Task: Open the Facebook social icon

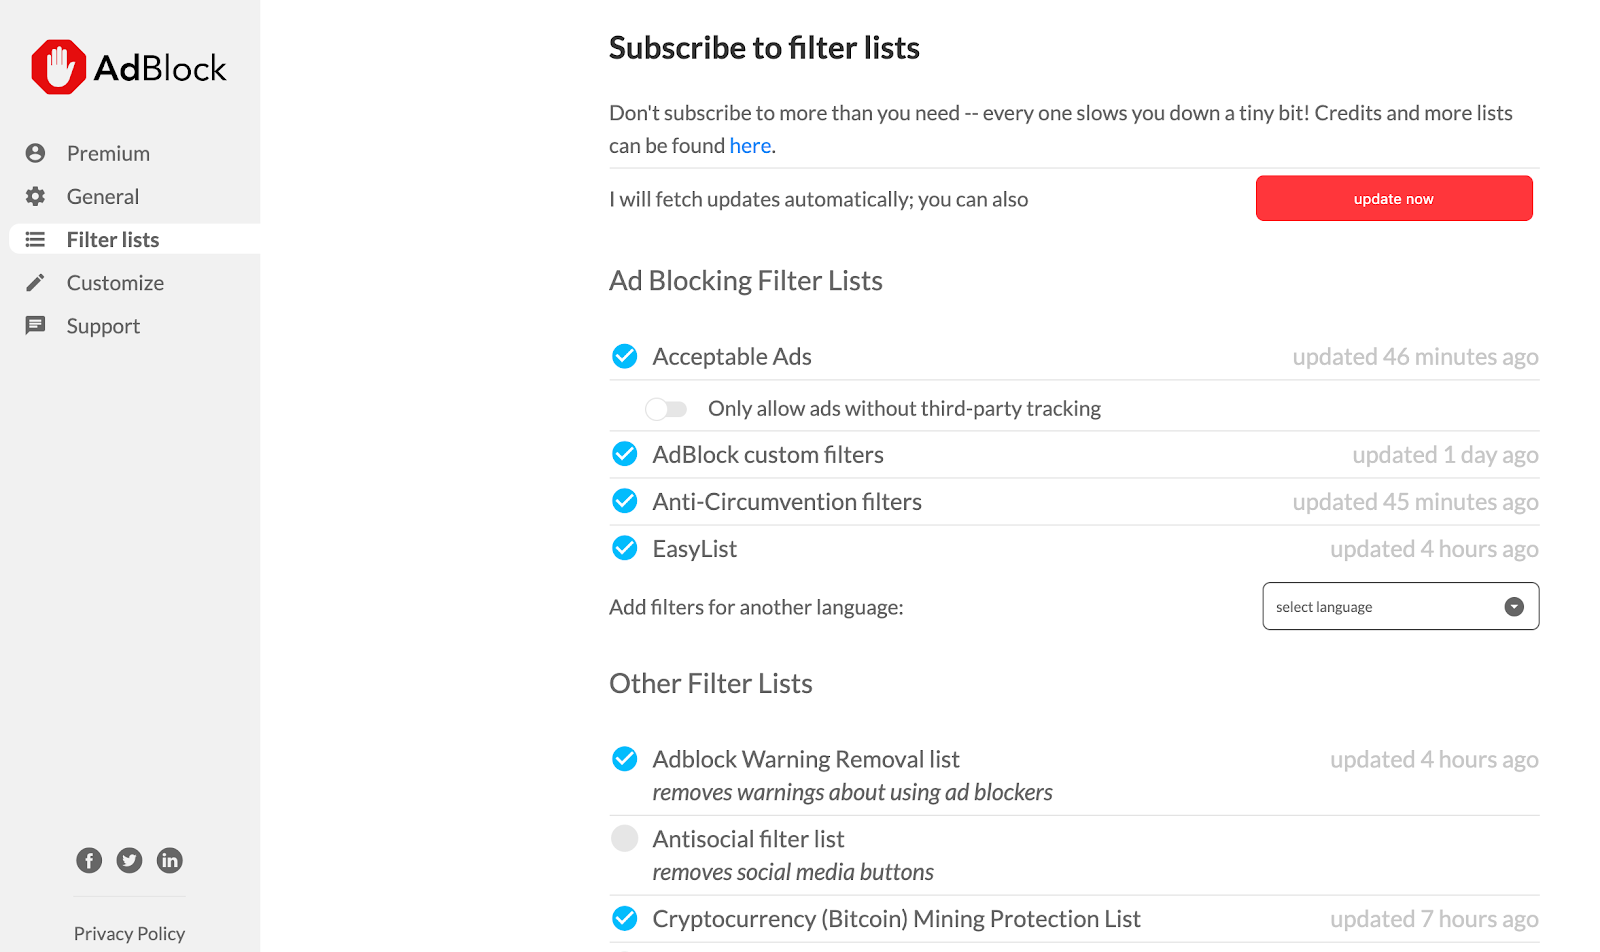Action: tap(89, 860)
